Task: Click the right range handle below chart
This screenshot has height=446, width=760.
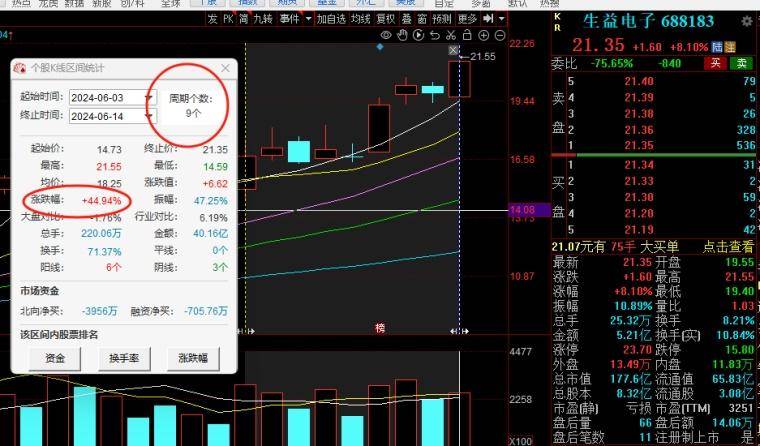Action: click(459, 331)
